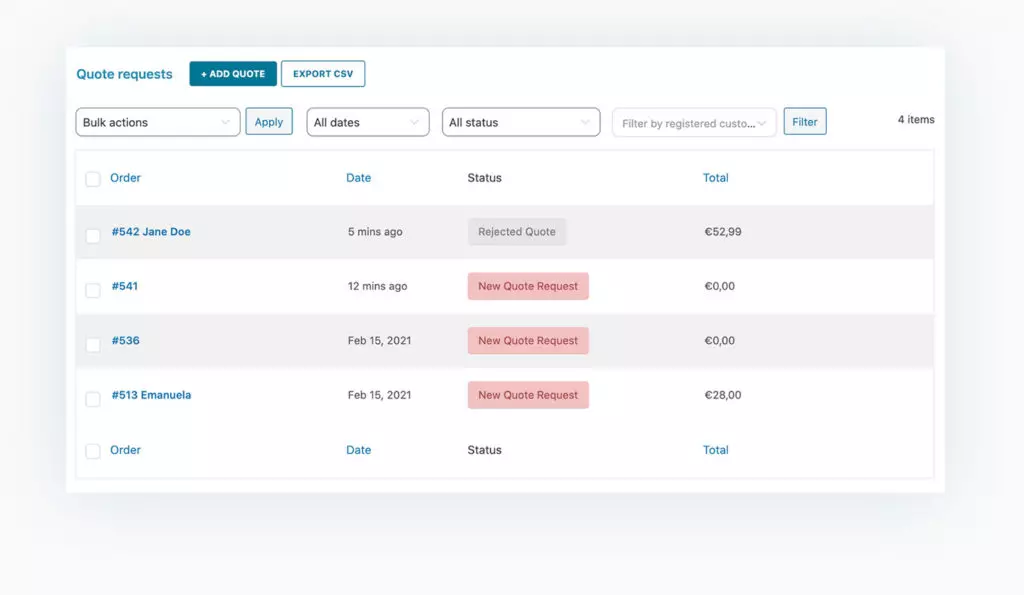Screen dimensions: 1024x595
Task: Tick the checkbox for order #536
Action: [x=93, y=345]
